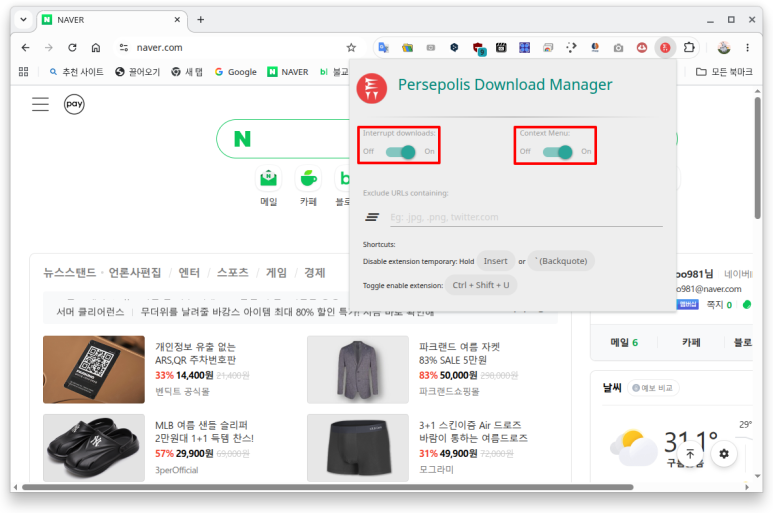Click the 서머 클리어런스 link
The height and width of the screenshot is (513, 773).
point(90,312)
